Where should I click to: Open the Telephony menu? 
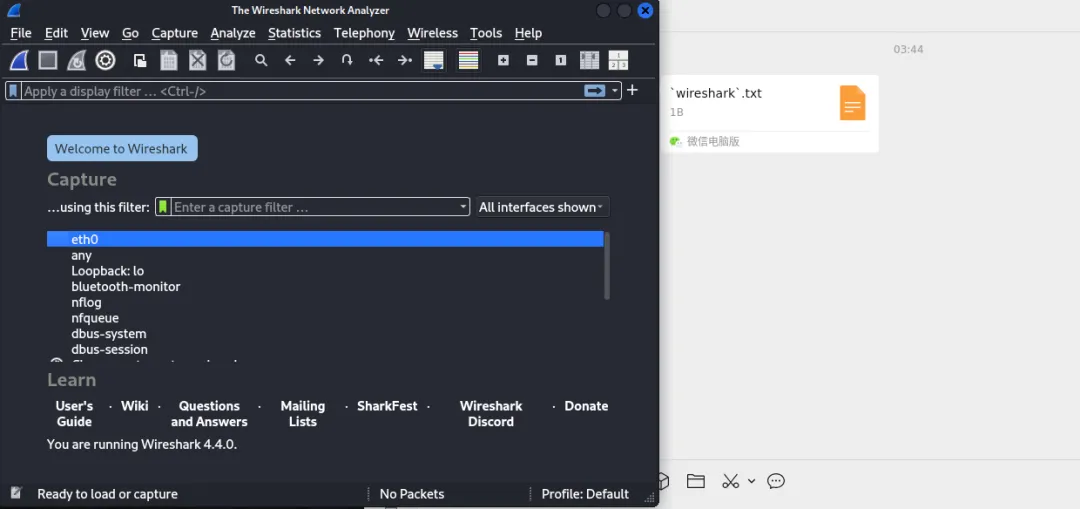364,33
